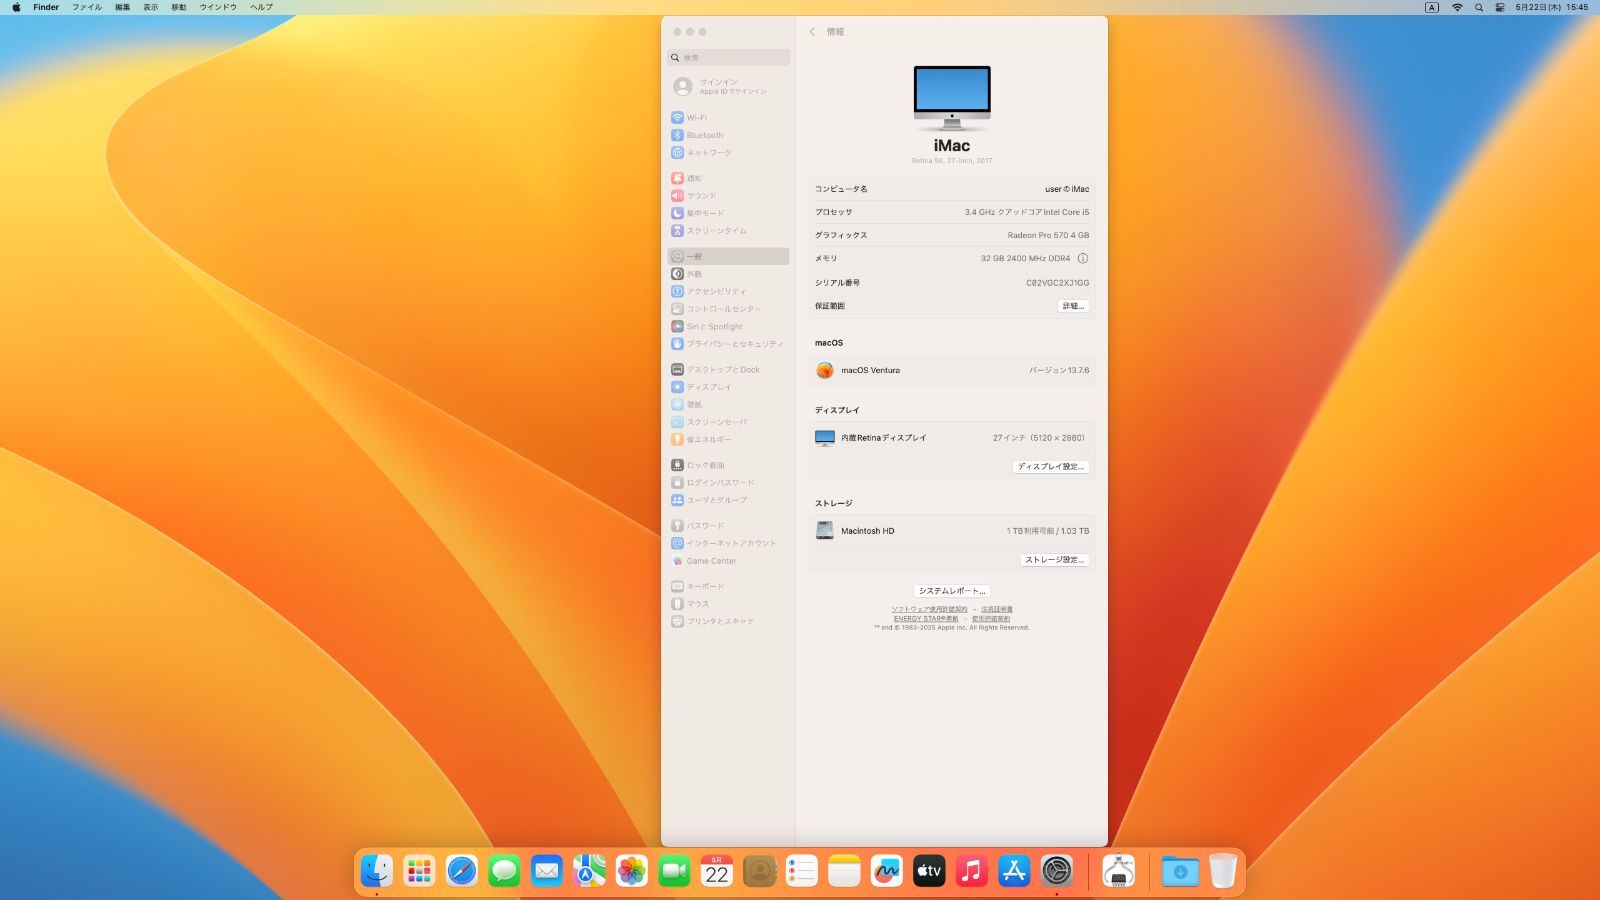
Task: Select 壁紙 in the sidebar
Action: [x=728, y=405]
